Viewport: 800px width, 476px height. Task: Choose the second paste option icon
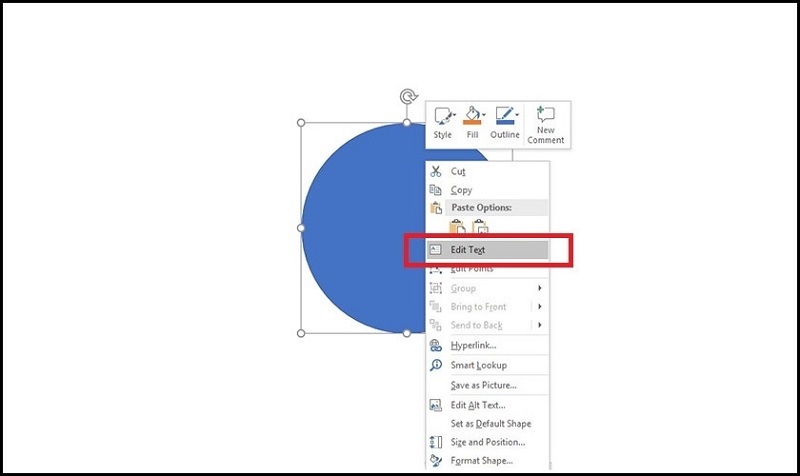pyautogui.click(x=480, y=227)
